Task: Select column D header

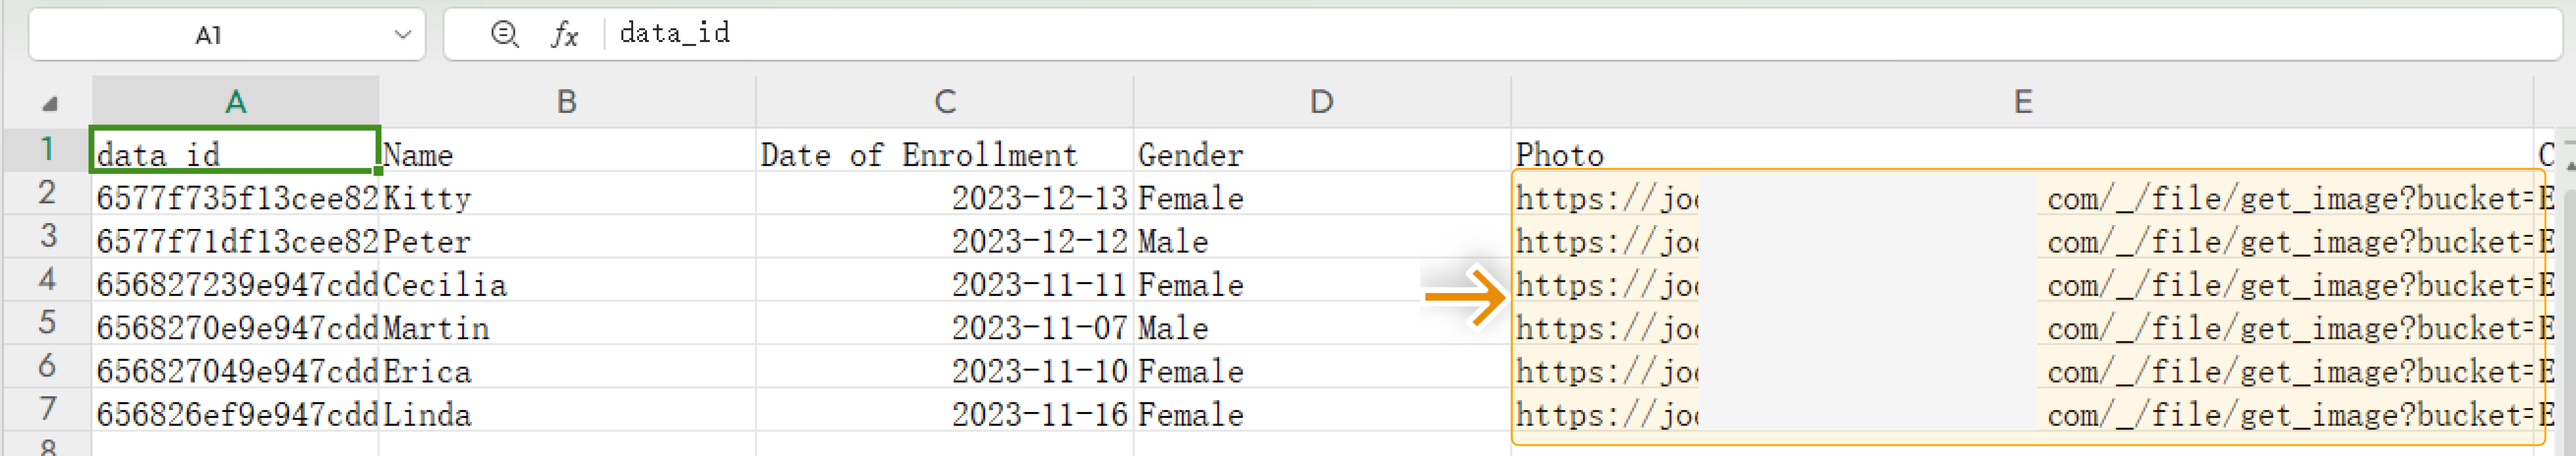Action: click(1321, 101)
